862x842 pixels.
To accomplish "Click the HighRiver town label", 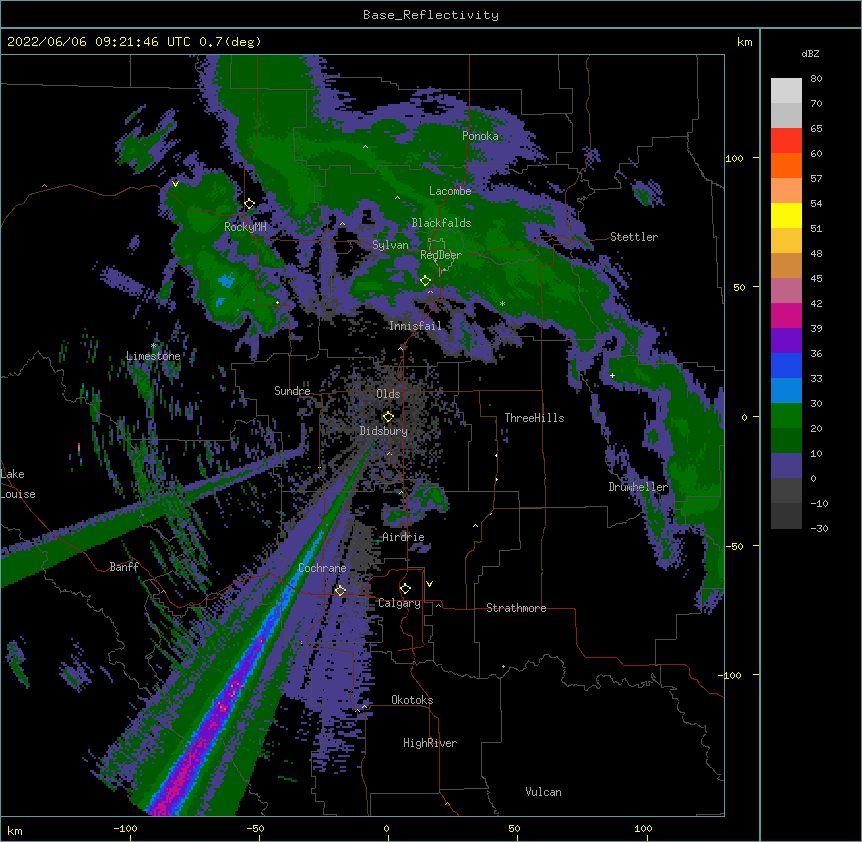I will [430, 743].
